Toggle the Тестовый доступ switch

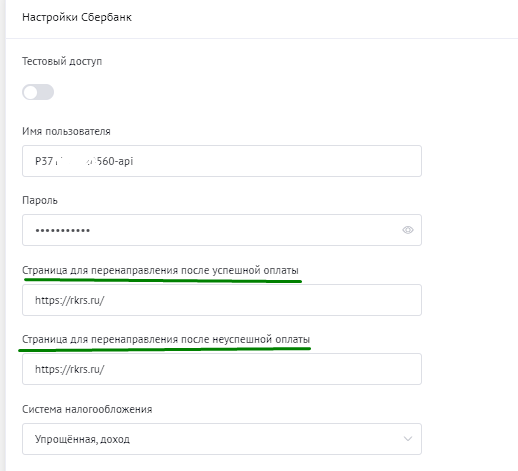coord(38,92)
